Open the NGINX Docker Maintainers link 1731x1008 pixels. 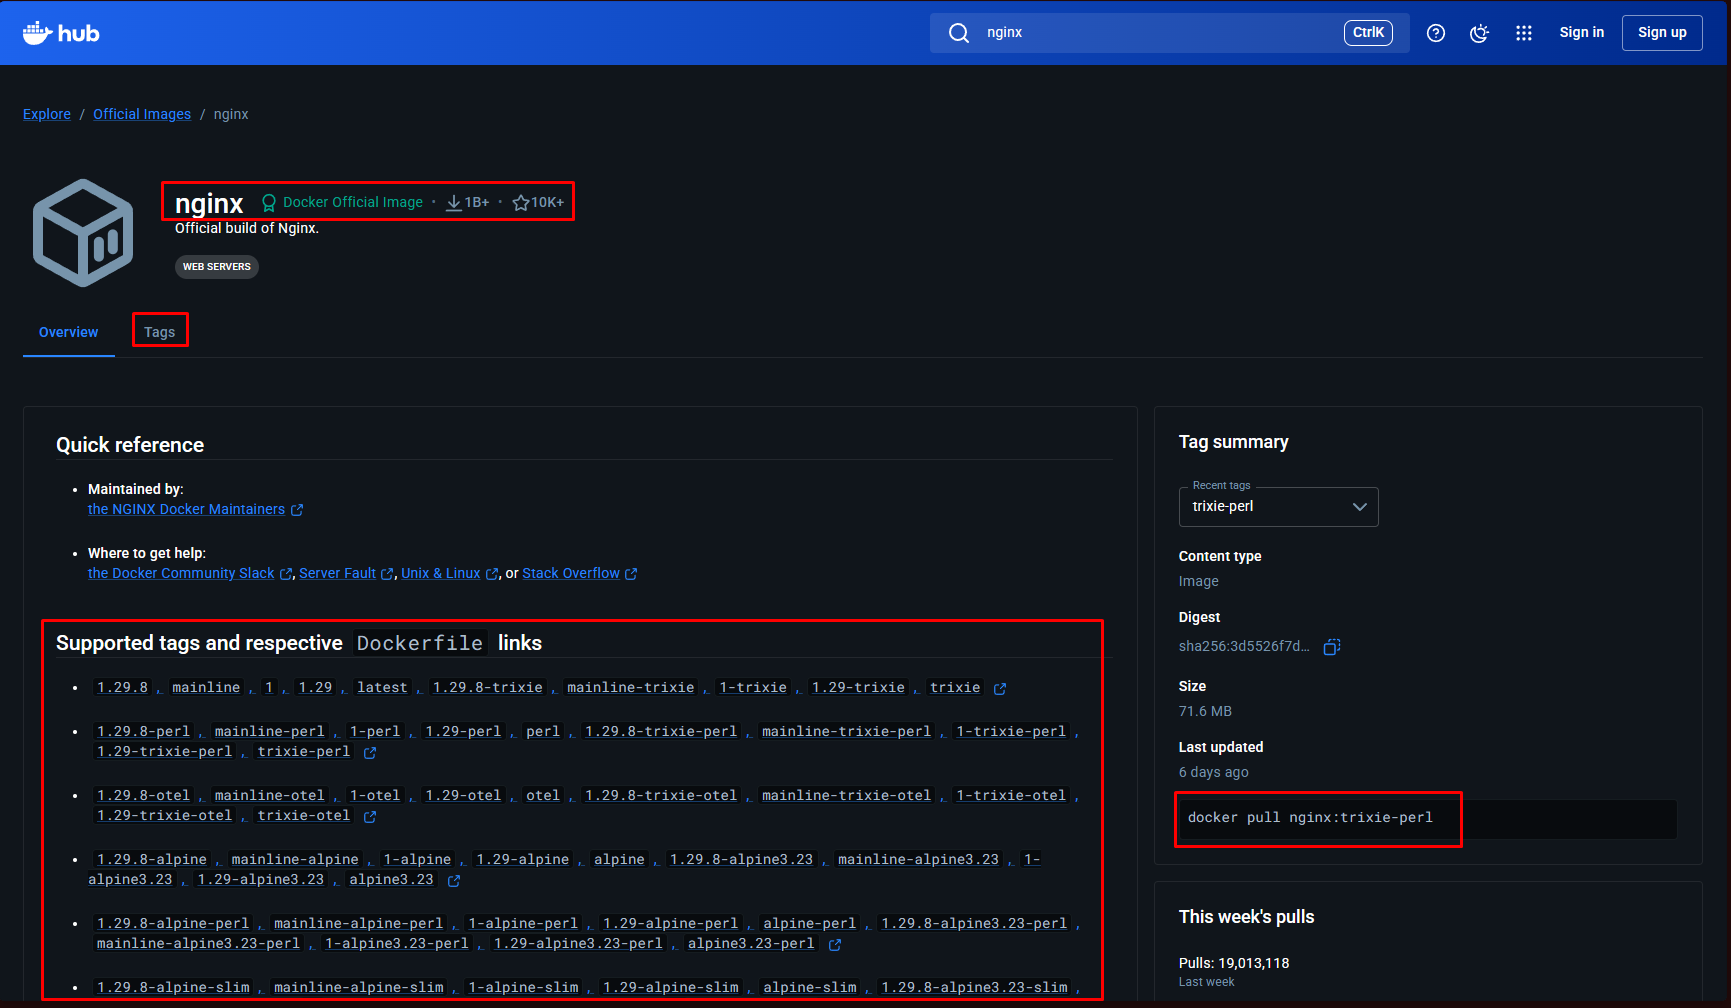[x=186, y=509]
